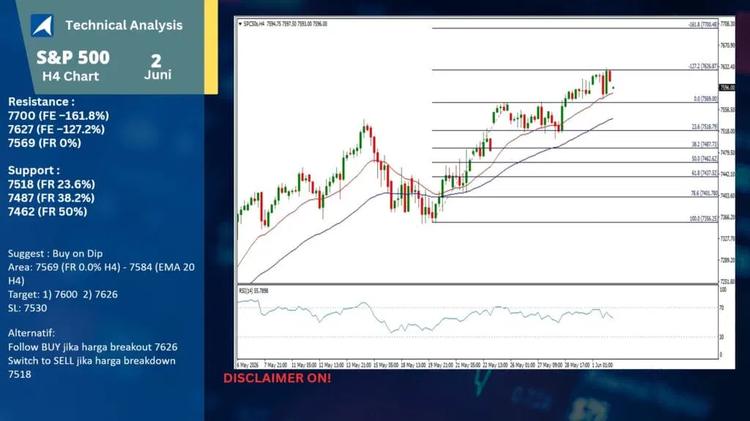Click the blue arrow logo icon
This screenshot has width=750, height=421.
point(42,25)
